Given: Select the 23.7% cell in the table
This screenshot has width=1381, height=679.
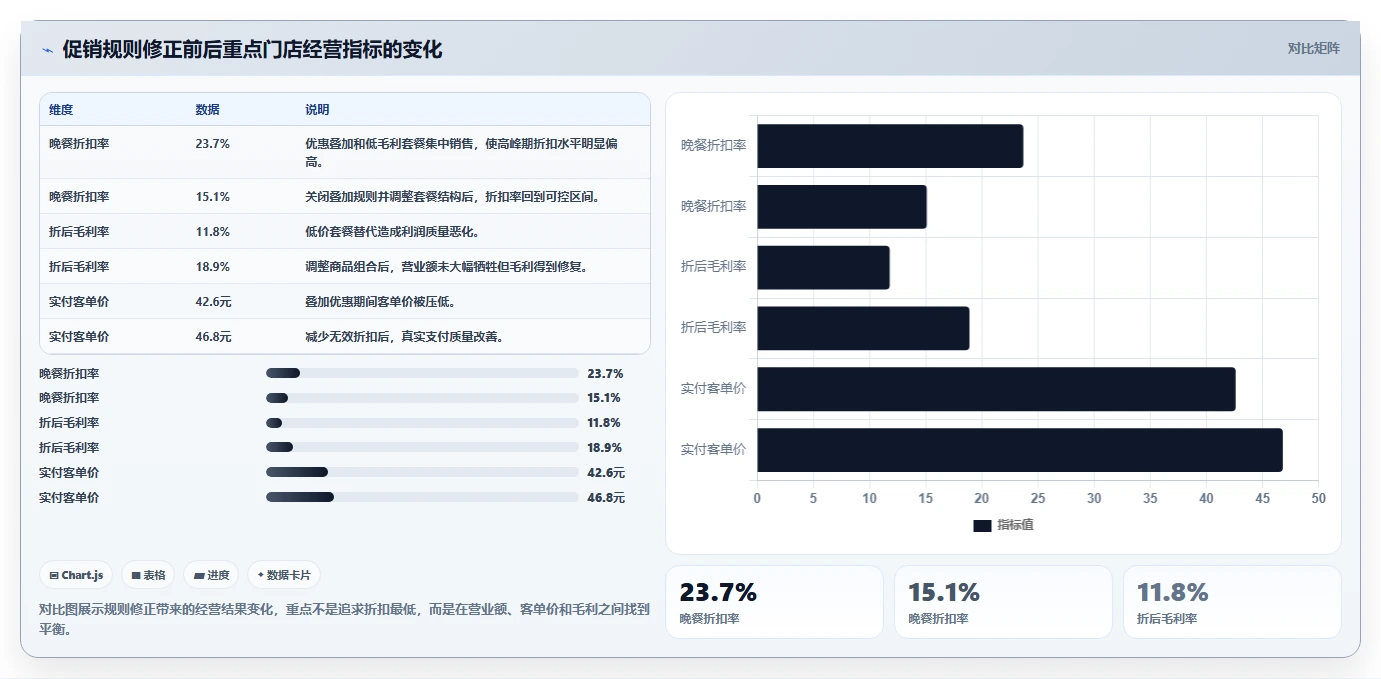Looking at the screenshot, I should pos(213,144).
